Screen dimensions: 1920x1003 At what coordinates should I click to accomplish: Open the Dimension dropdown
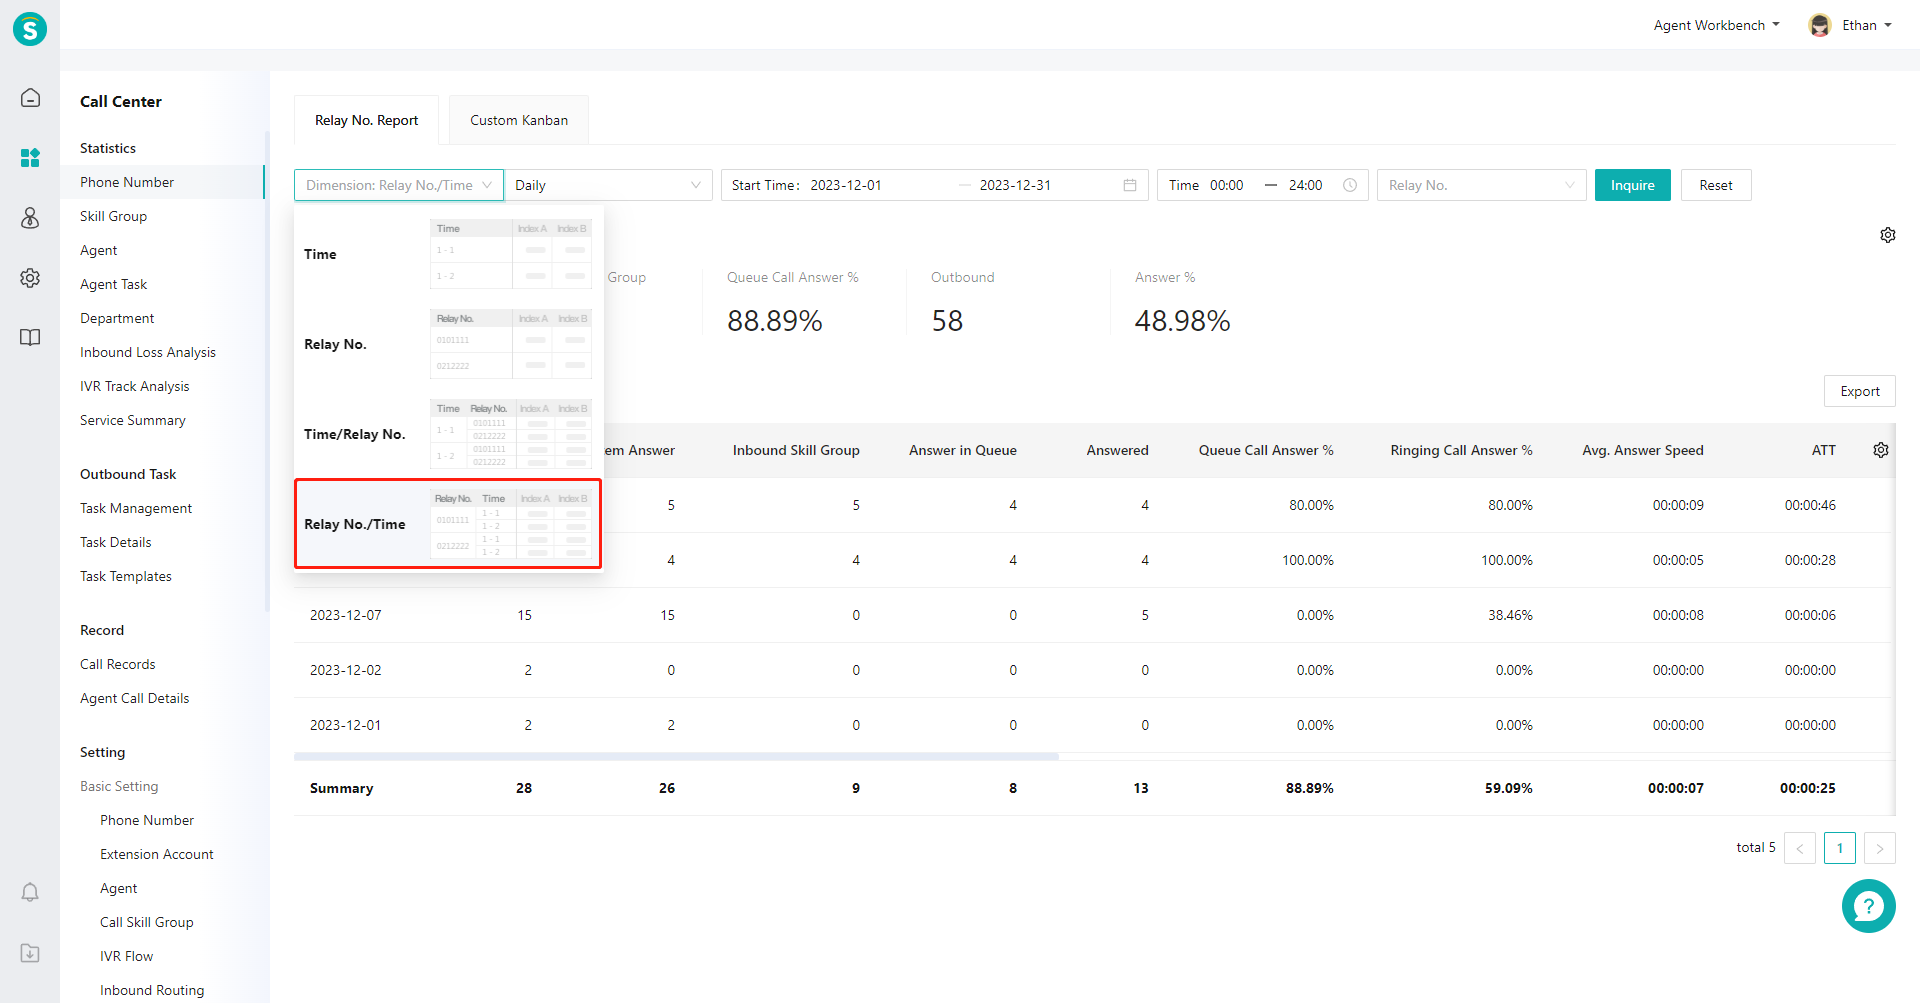point(399,185)
